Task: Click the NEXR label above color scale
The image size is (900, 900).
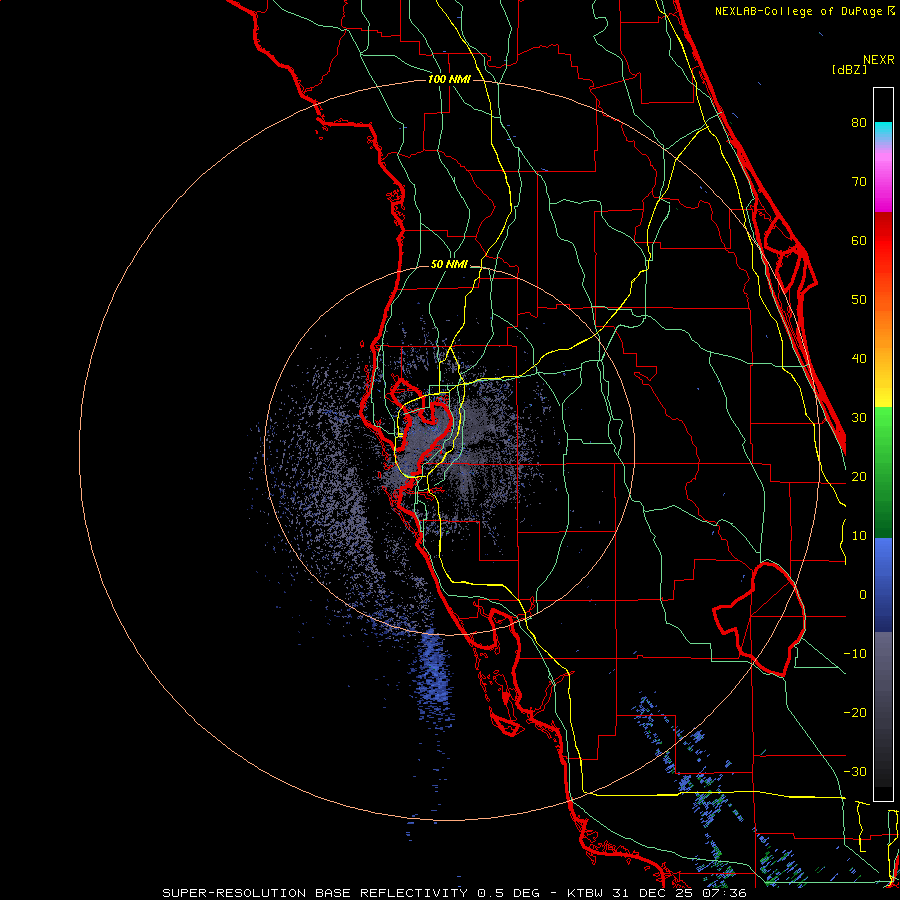Action: coord(879,60)
